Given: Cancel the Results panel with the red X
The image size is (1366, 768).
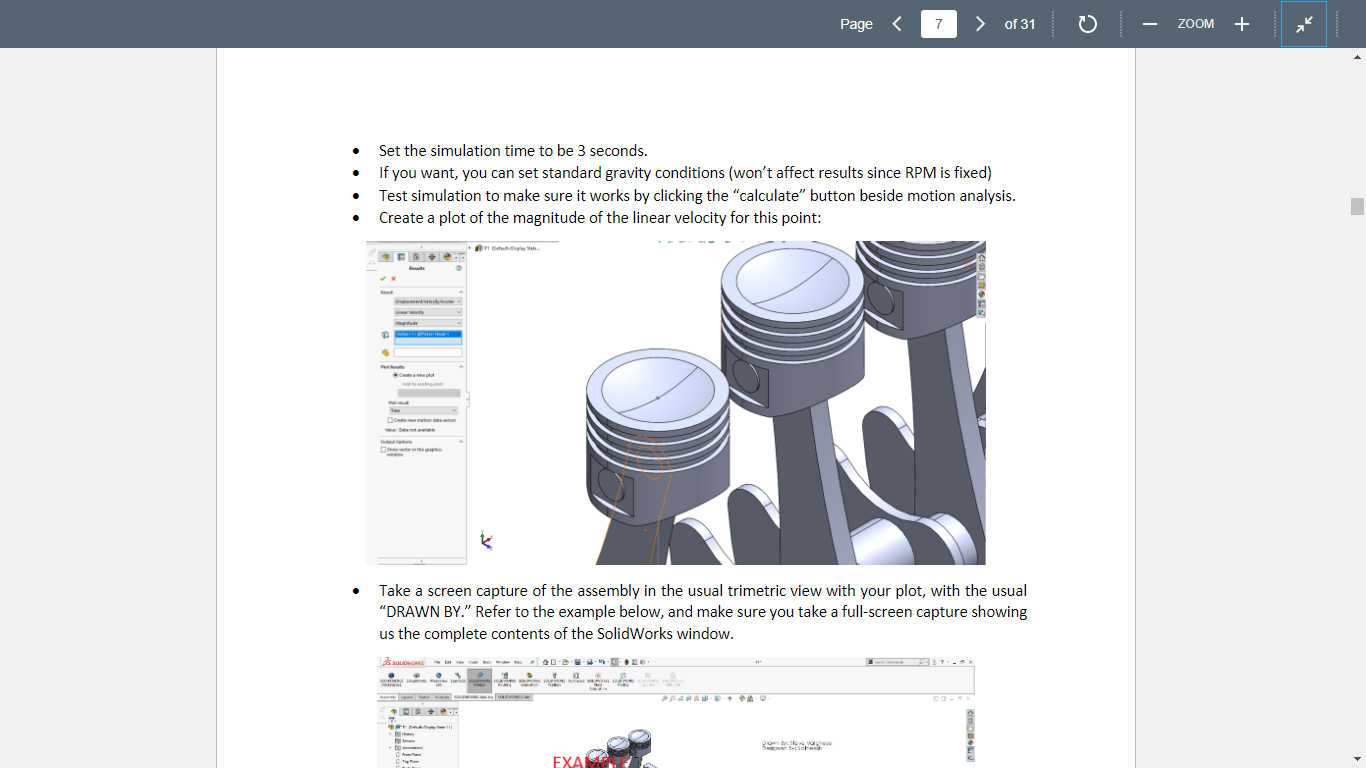Looking at the screenshot, I should (x=392, y=278).
